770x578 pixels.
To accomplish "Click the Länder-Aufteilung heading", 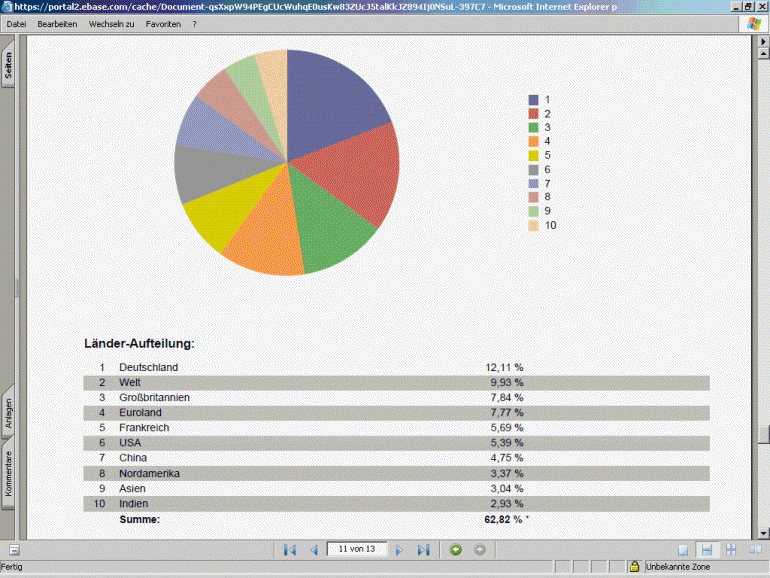I will coord(139,344).
